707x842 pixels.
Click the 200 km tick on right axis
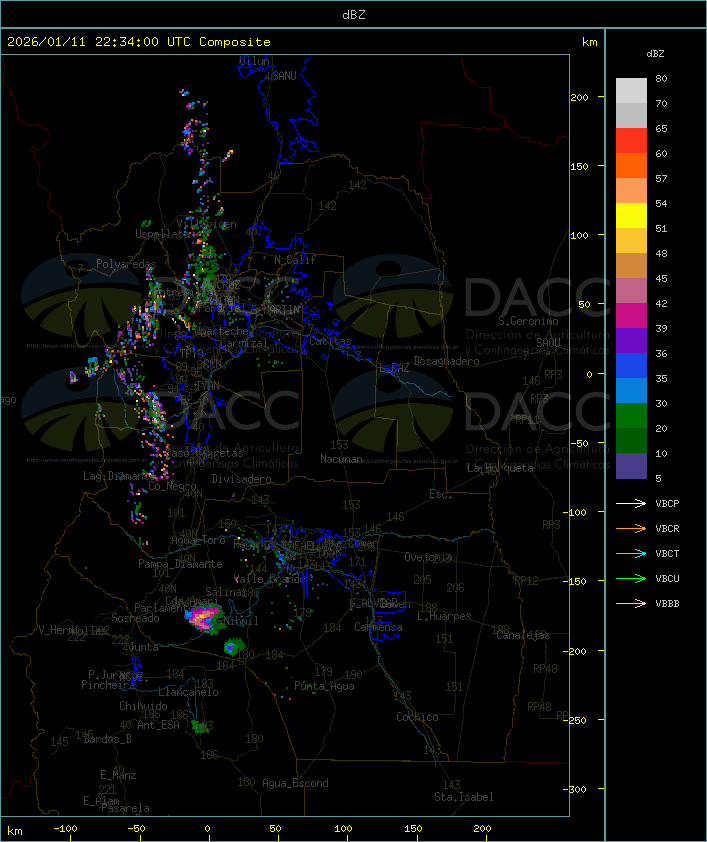coord(579,97)
